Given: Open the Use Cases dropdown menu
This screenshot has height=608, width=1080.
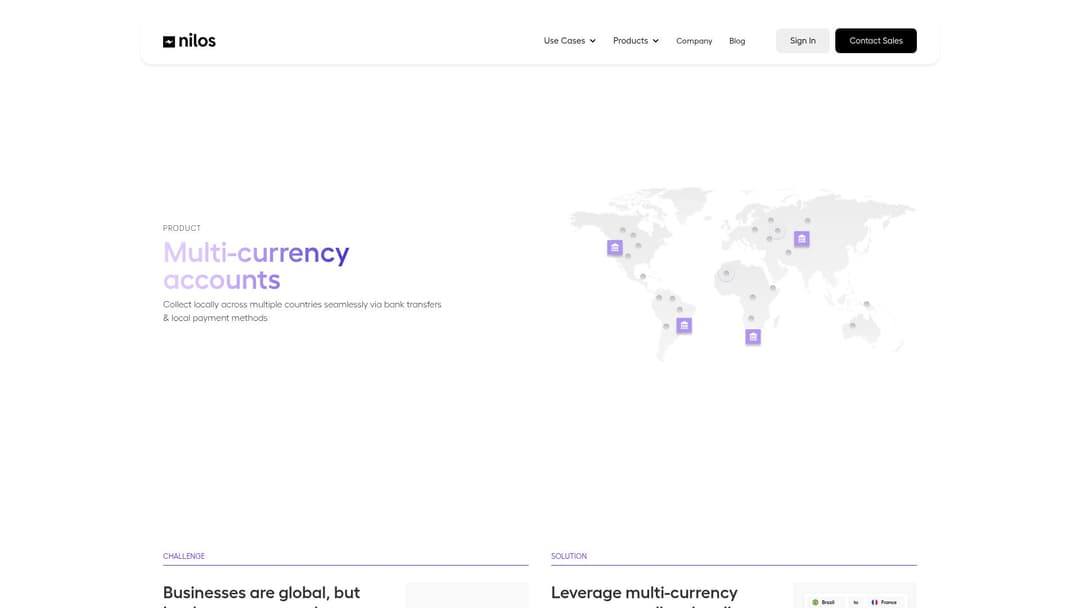Looking at the screenshot, I should pyautogui.click(x=570, y=41).
